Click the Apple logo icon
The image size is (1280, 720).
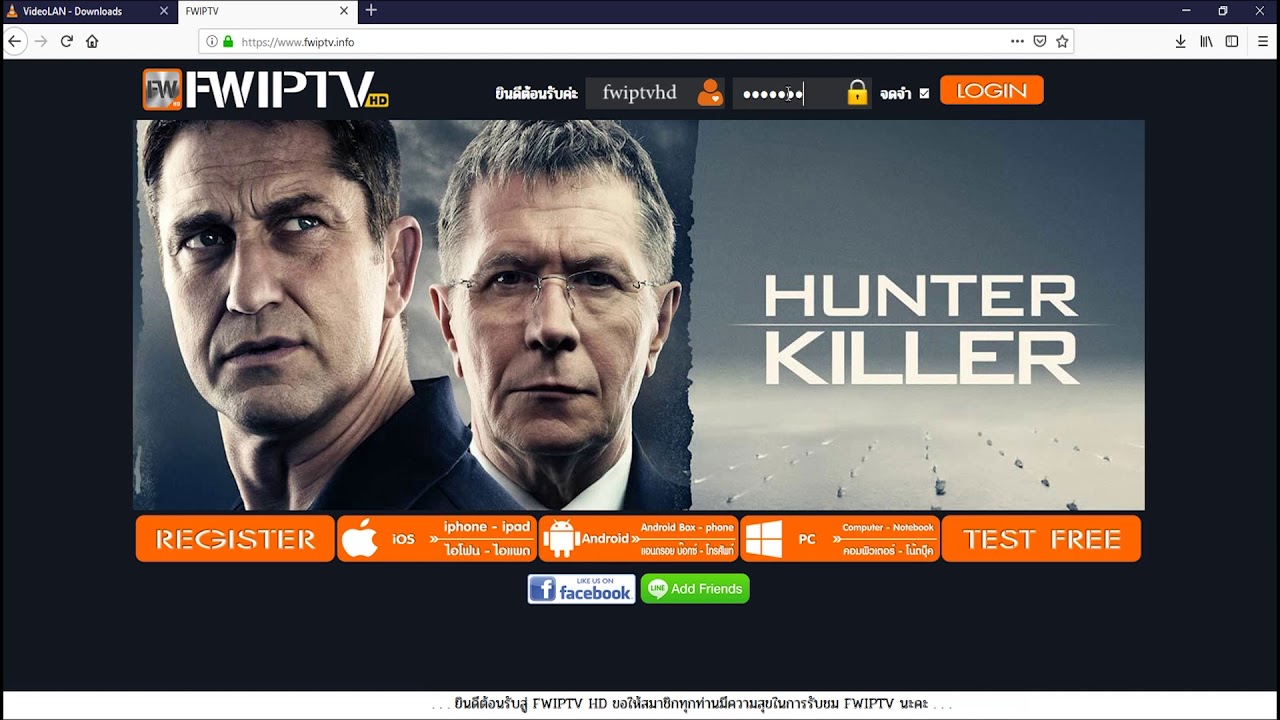point(360,538)
